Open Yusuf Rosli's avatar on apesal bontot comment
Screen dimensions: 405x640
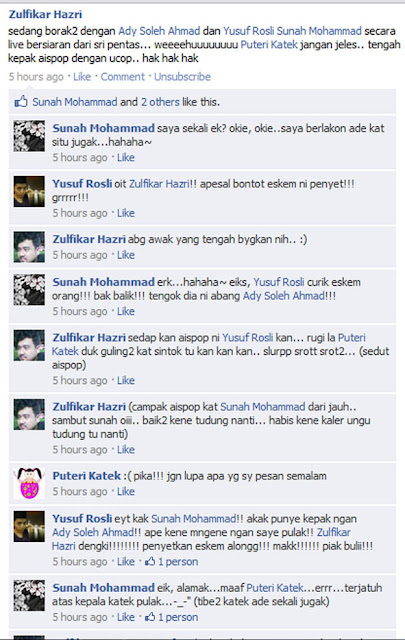click(29, 191)
